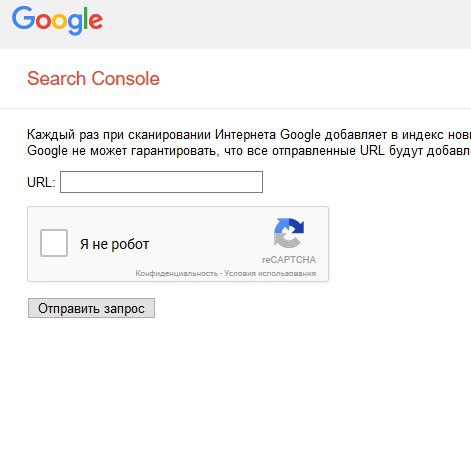
Task: Focus the URL input field
Action: (x=161, y=182)
